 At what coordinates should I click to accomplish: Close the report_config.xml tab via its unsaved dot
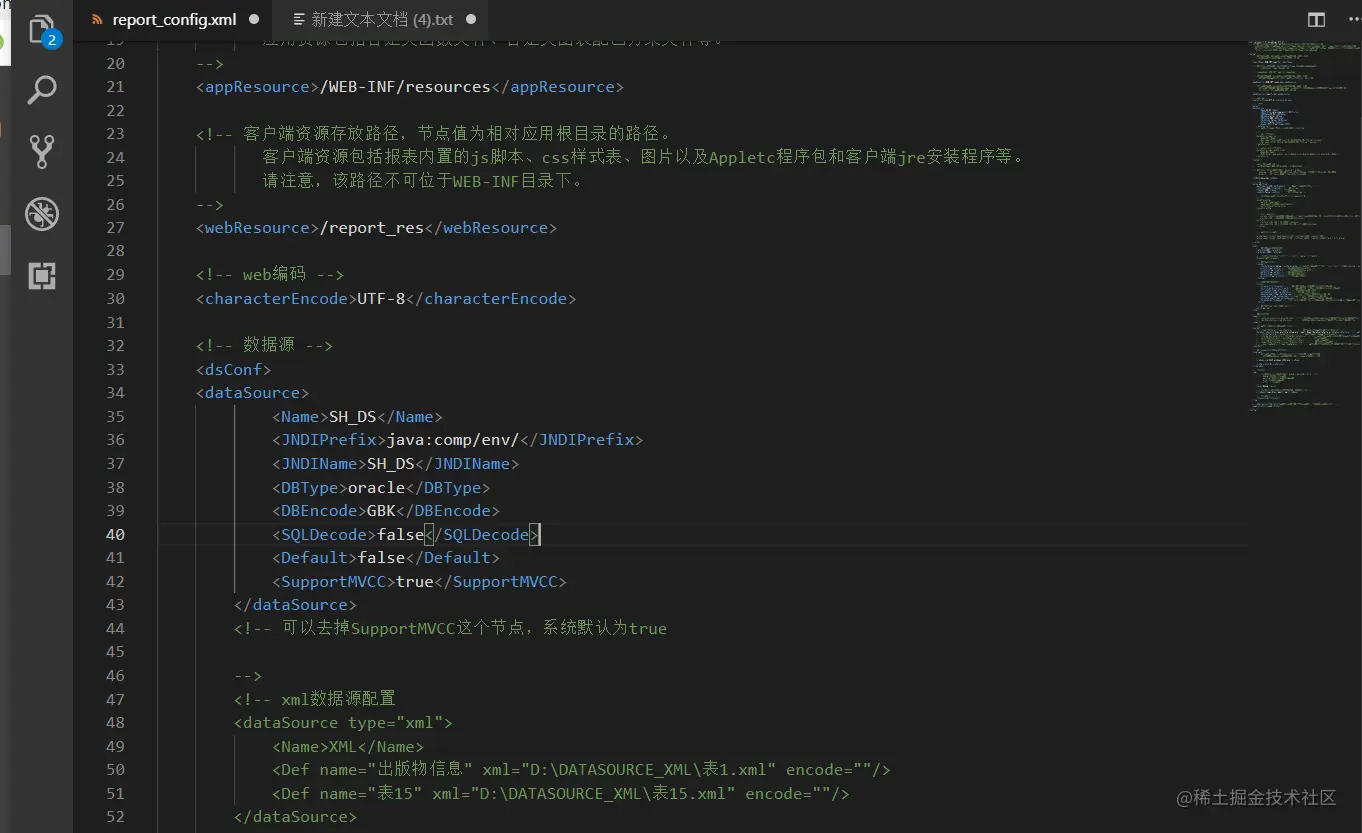point(253,19)
